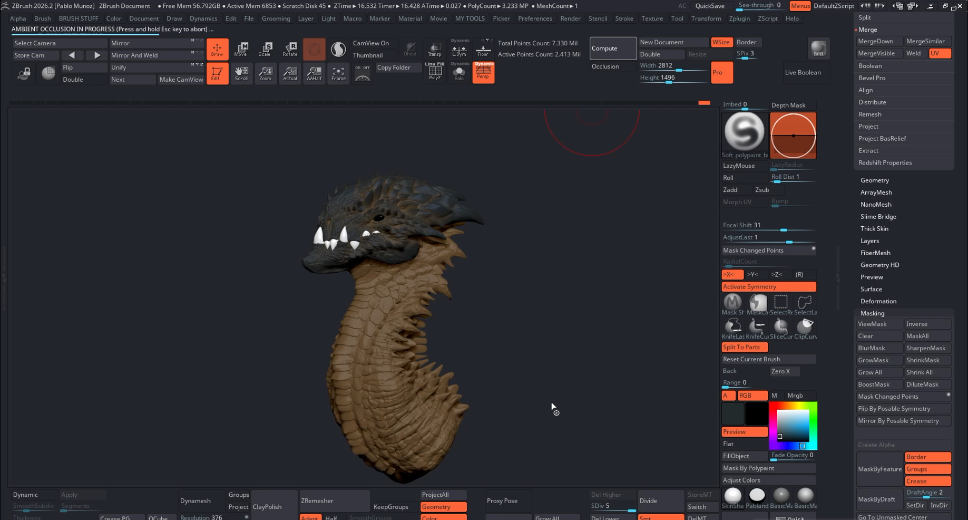Expand the Deformation subpalette
The height and width of the screenshot is (520, 968).
coord(878,301)
